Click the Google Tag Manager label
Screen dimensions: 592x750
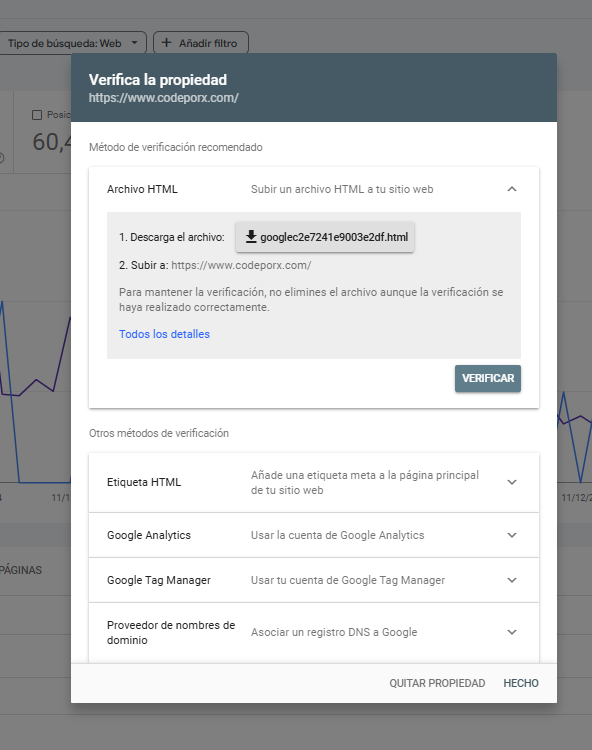point(159,580)
